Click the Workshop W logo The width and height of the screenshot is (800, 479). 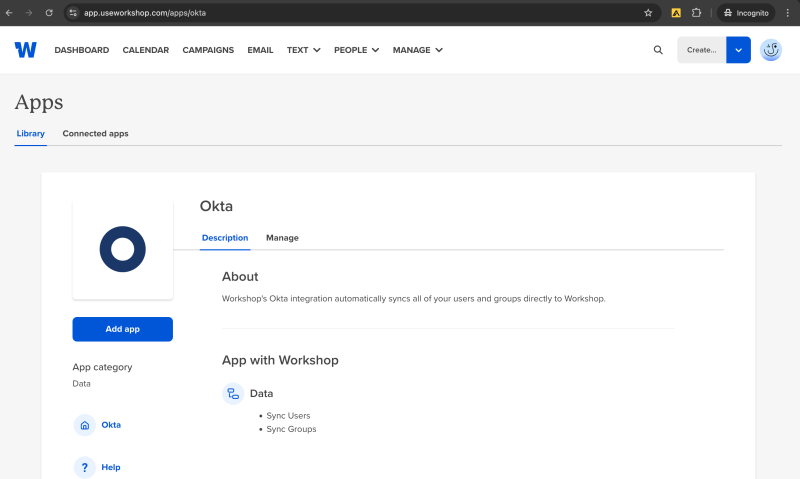pyautogui.click(x=26, y=50)
